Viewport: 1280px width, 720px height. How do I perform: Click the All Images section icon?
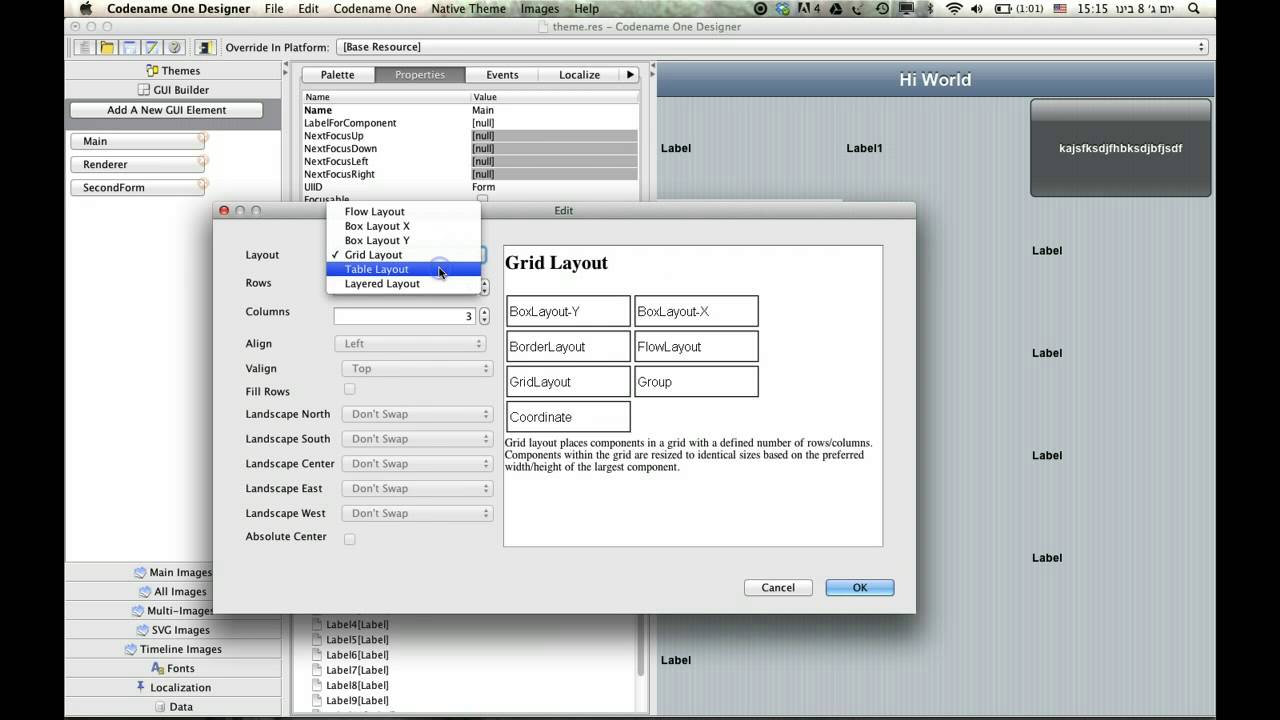tap(144, 591)
